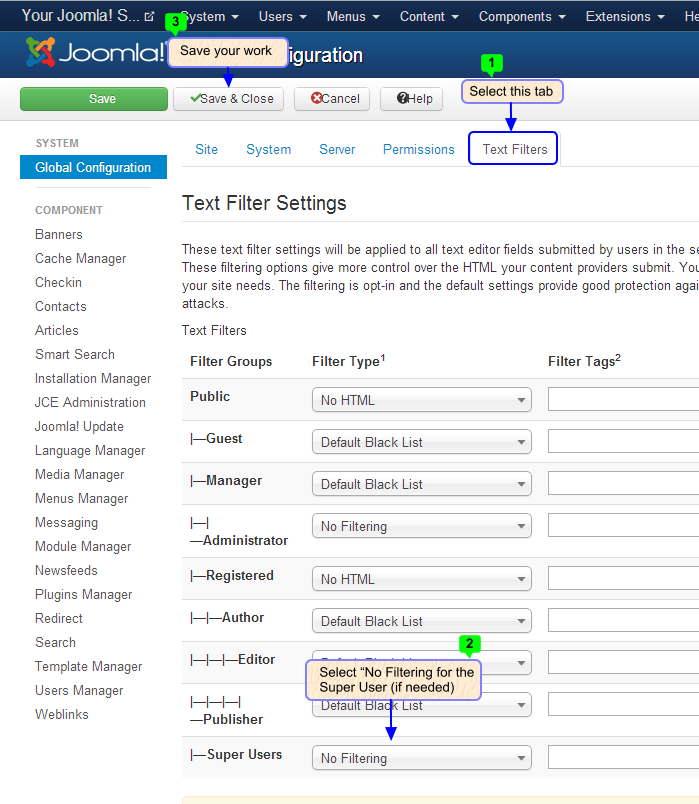Open Plugins Manager settings
699x804 pixels.
84,595
